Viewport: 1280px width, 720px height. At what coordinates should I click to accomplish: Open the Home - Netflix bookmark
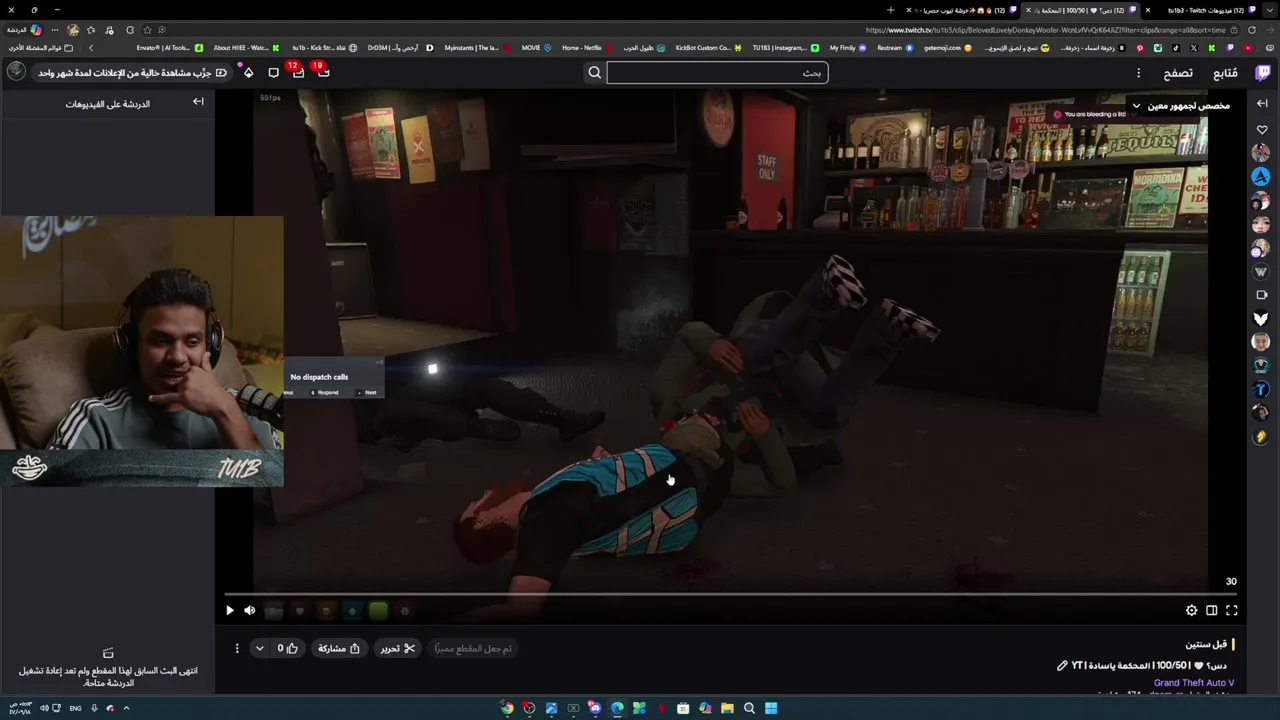pyautogui.click(x=586, y=48)
